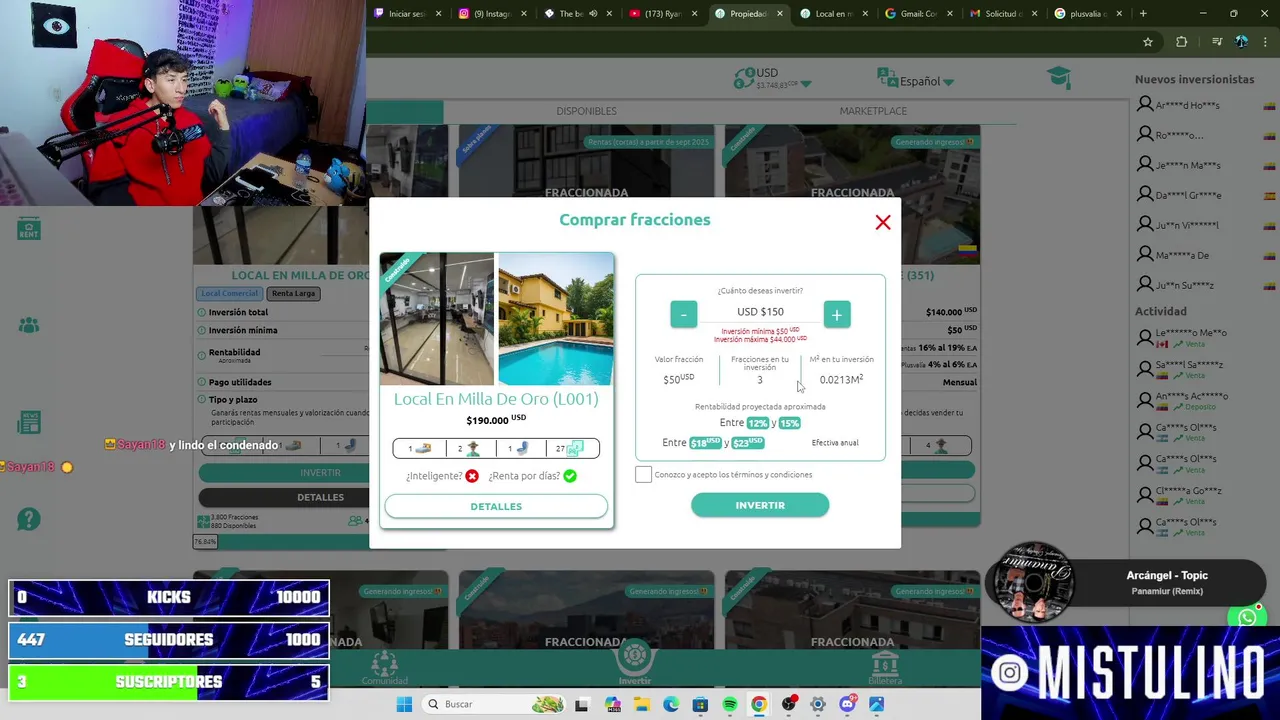
Task: Open the Chrome profile avatar
Action: (x=1241, y=42)
